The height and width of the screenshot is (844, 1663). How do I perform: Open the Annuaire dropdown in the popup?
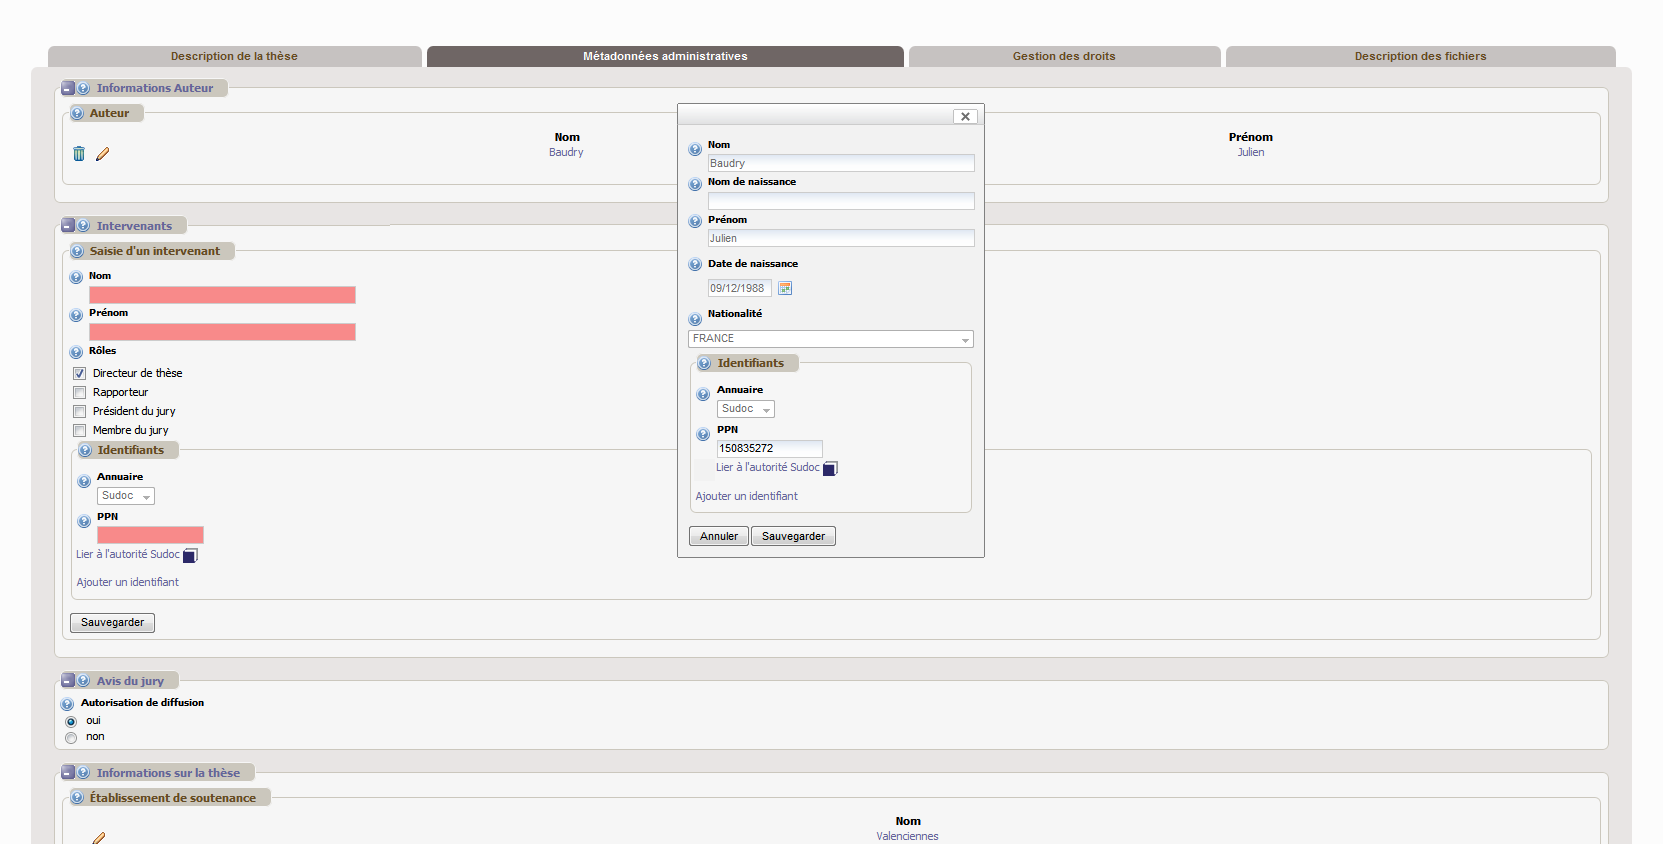tap(745, 409)
